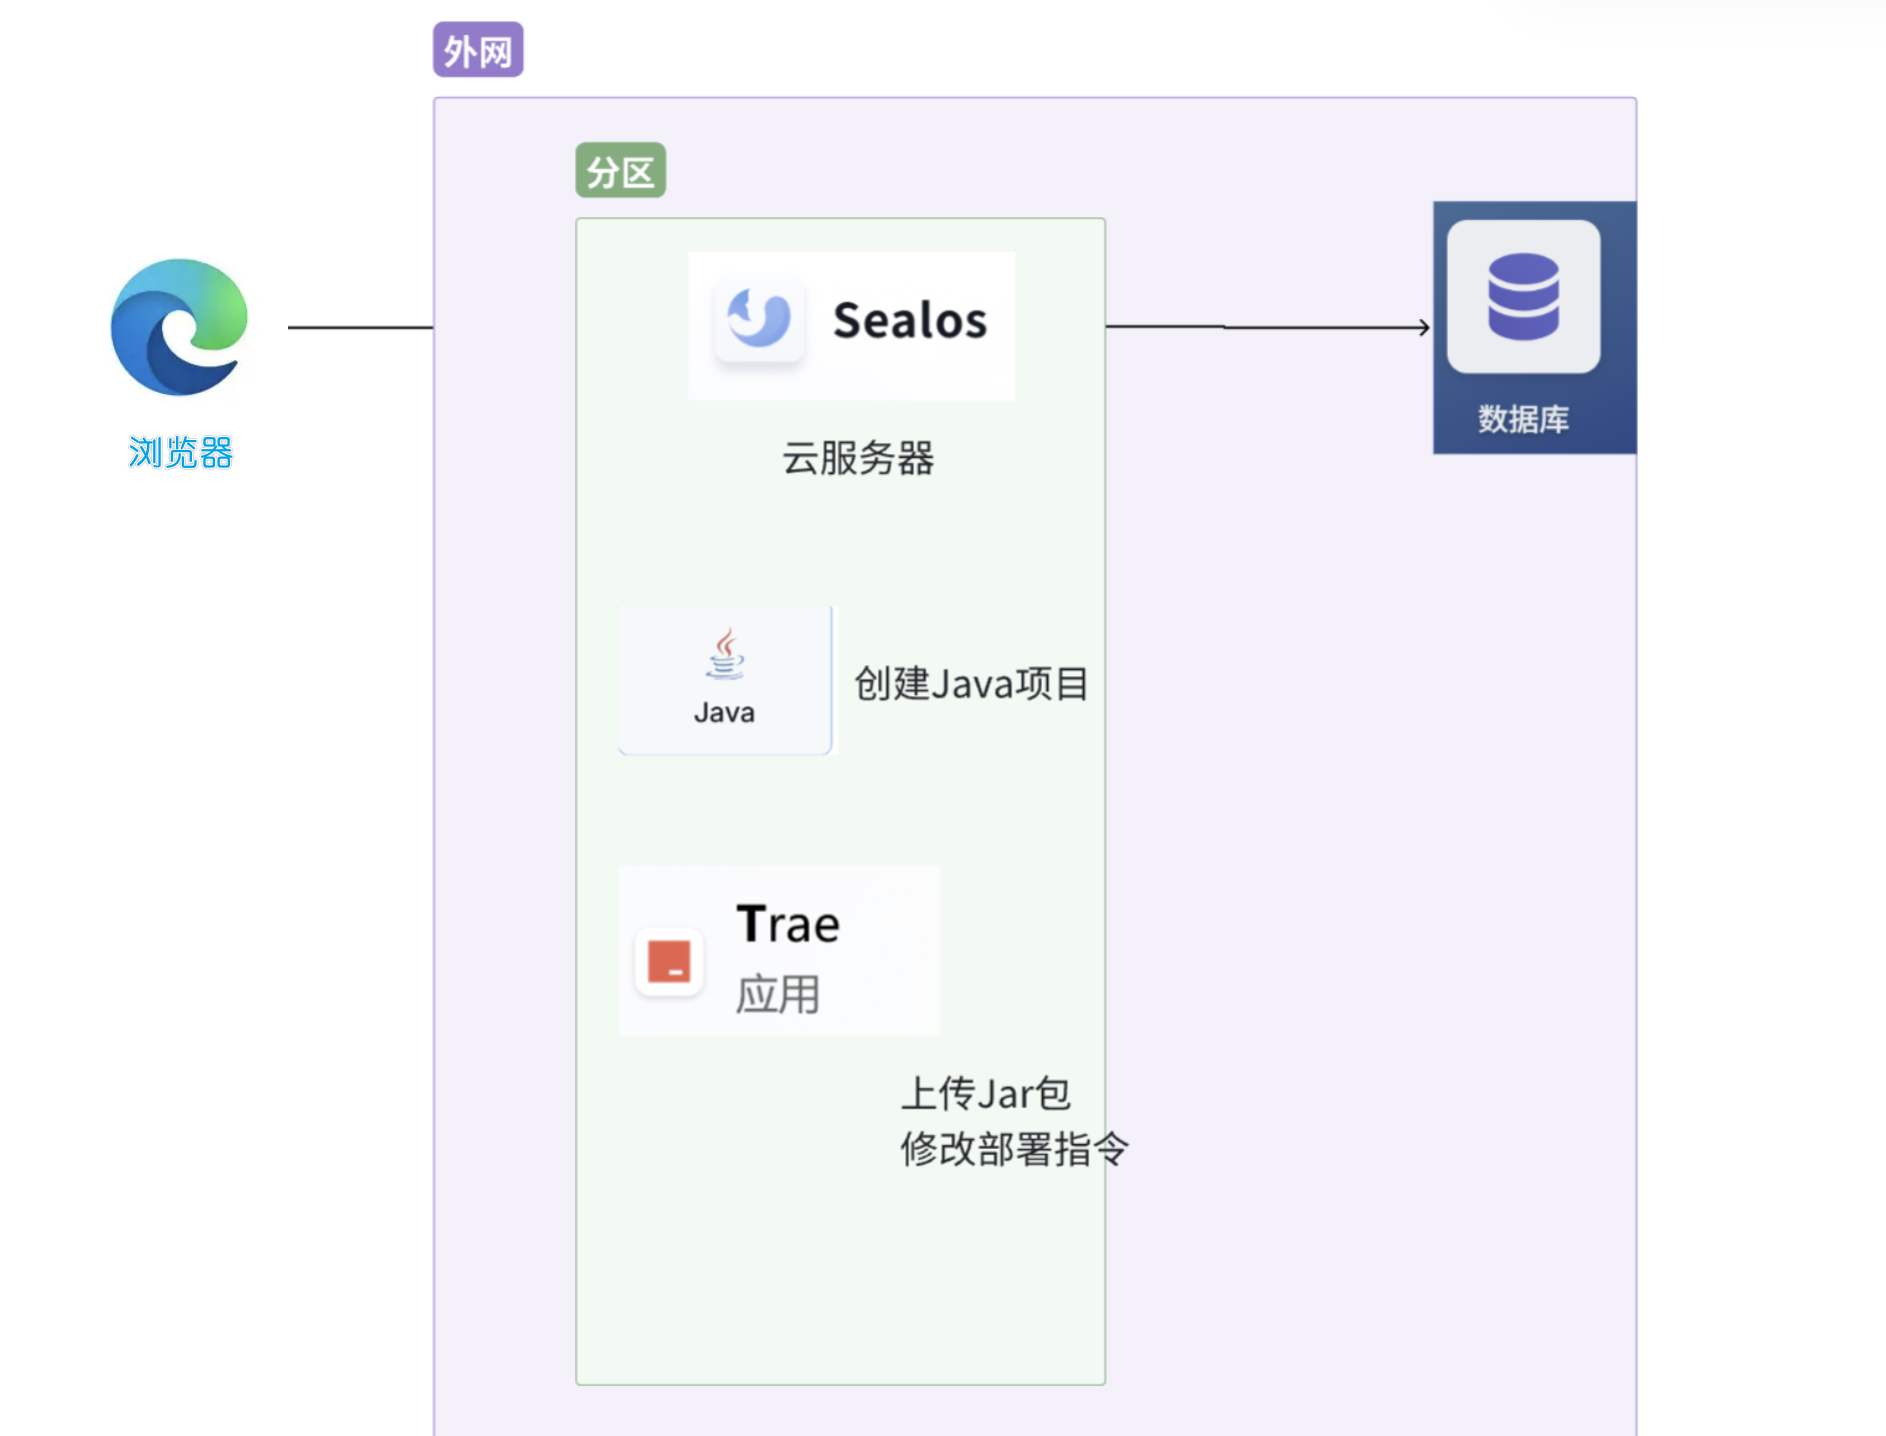Click the arrowhead pointing to the database
This screenshot has width=1886, height=1436.
[x=1424, y=327]
